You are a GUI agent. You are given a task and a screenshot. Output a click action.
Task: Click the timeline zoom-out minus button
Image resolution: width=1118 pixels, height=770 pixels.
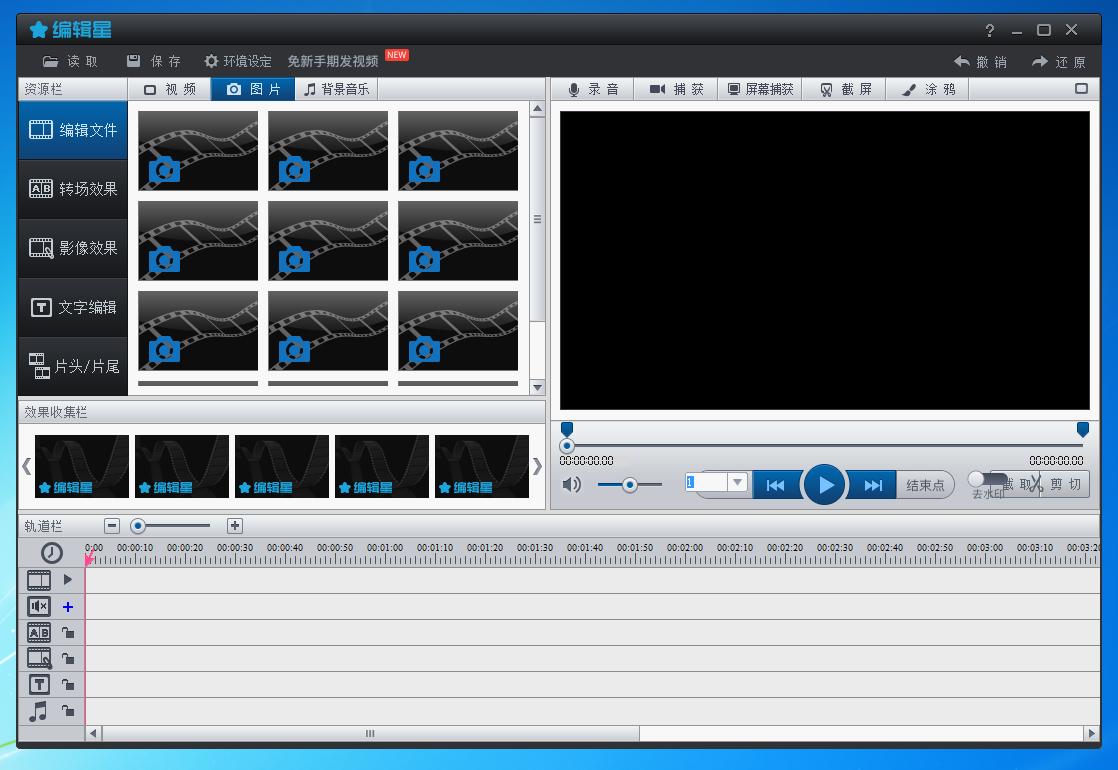point(112,526)
